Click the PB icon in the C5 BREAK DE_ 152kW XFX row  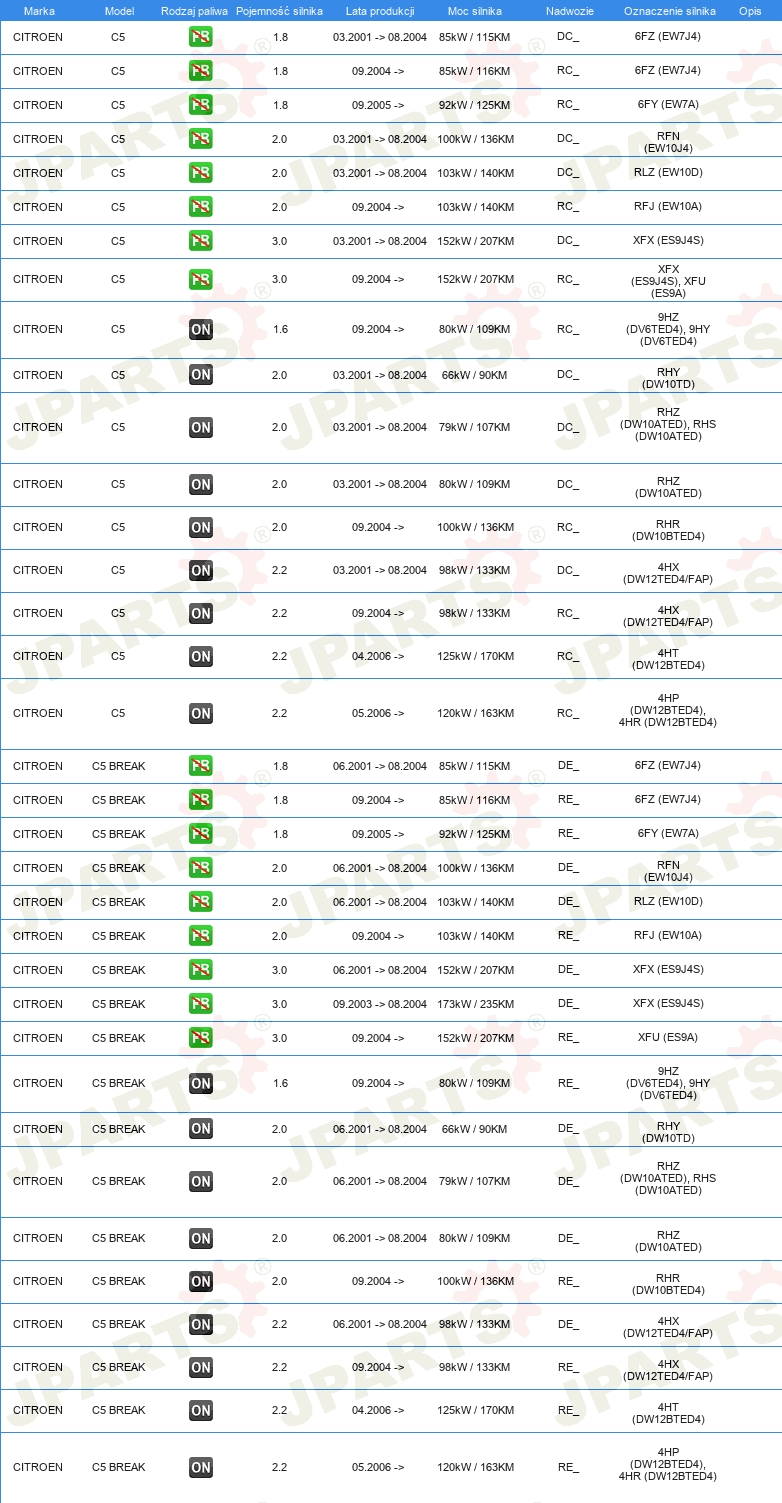200,970
